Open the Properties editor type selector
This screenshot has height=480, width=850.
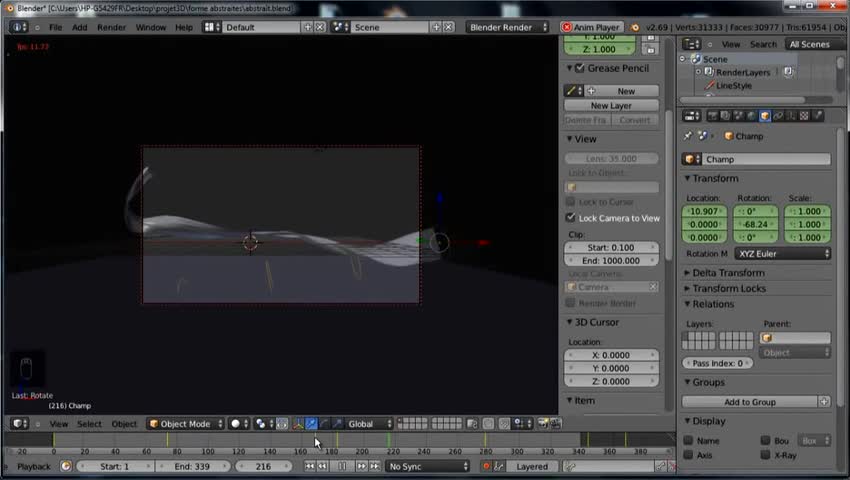pyautogui.click(x=692, y=116)
